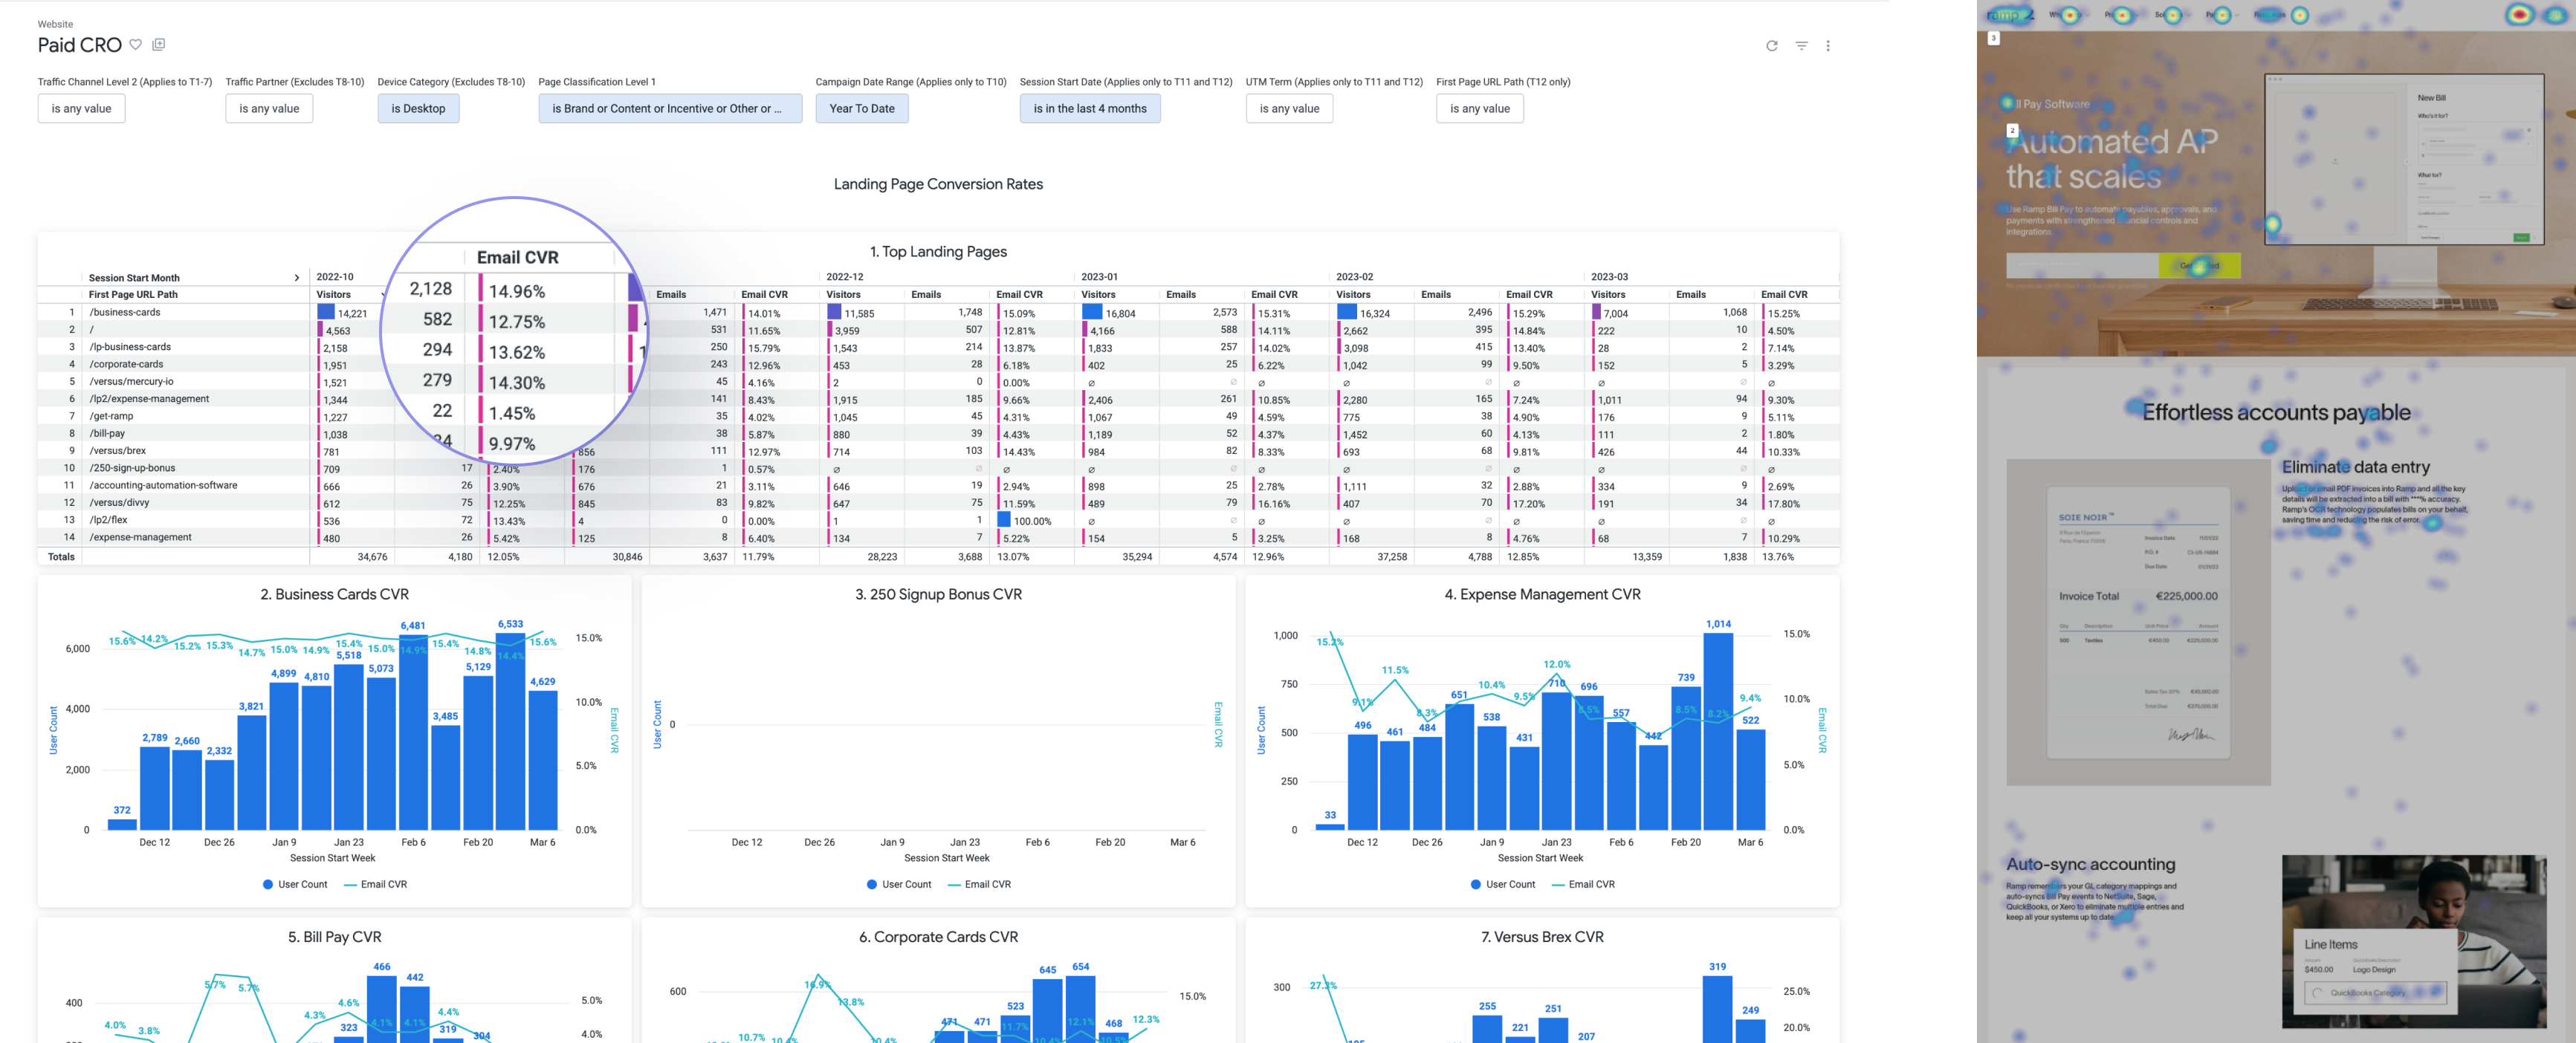Image resolution: width=2576 pixels, height=1043 pixels.
Task: Favorite the Paid CRO dashboard with heart icon
Action: (136, 44)
